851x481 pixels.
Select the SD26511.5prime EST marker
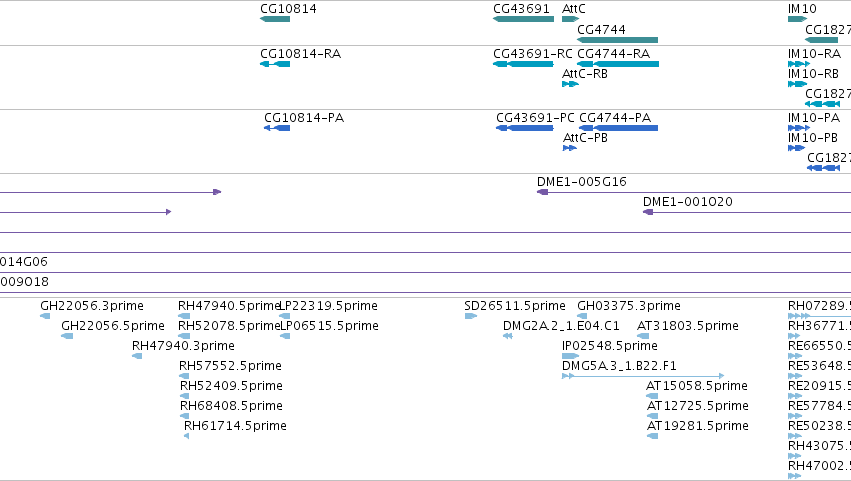[471, 316]
